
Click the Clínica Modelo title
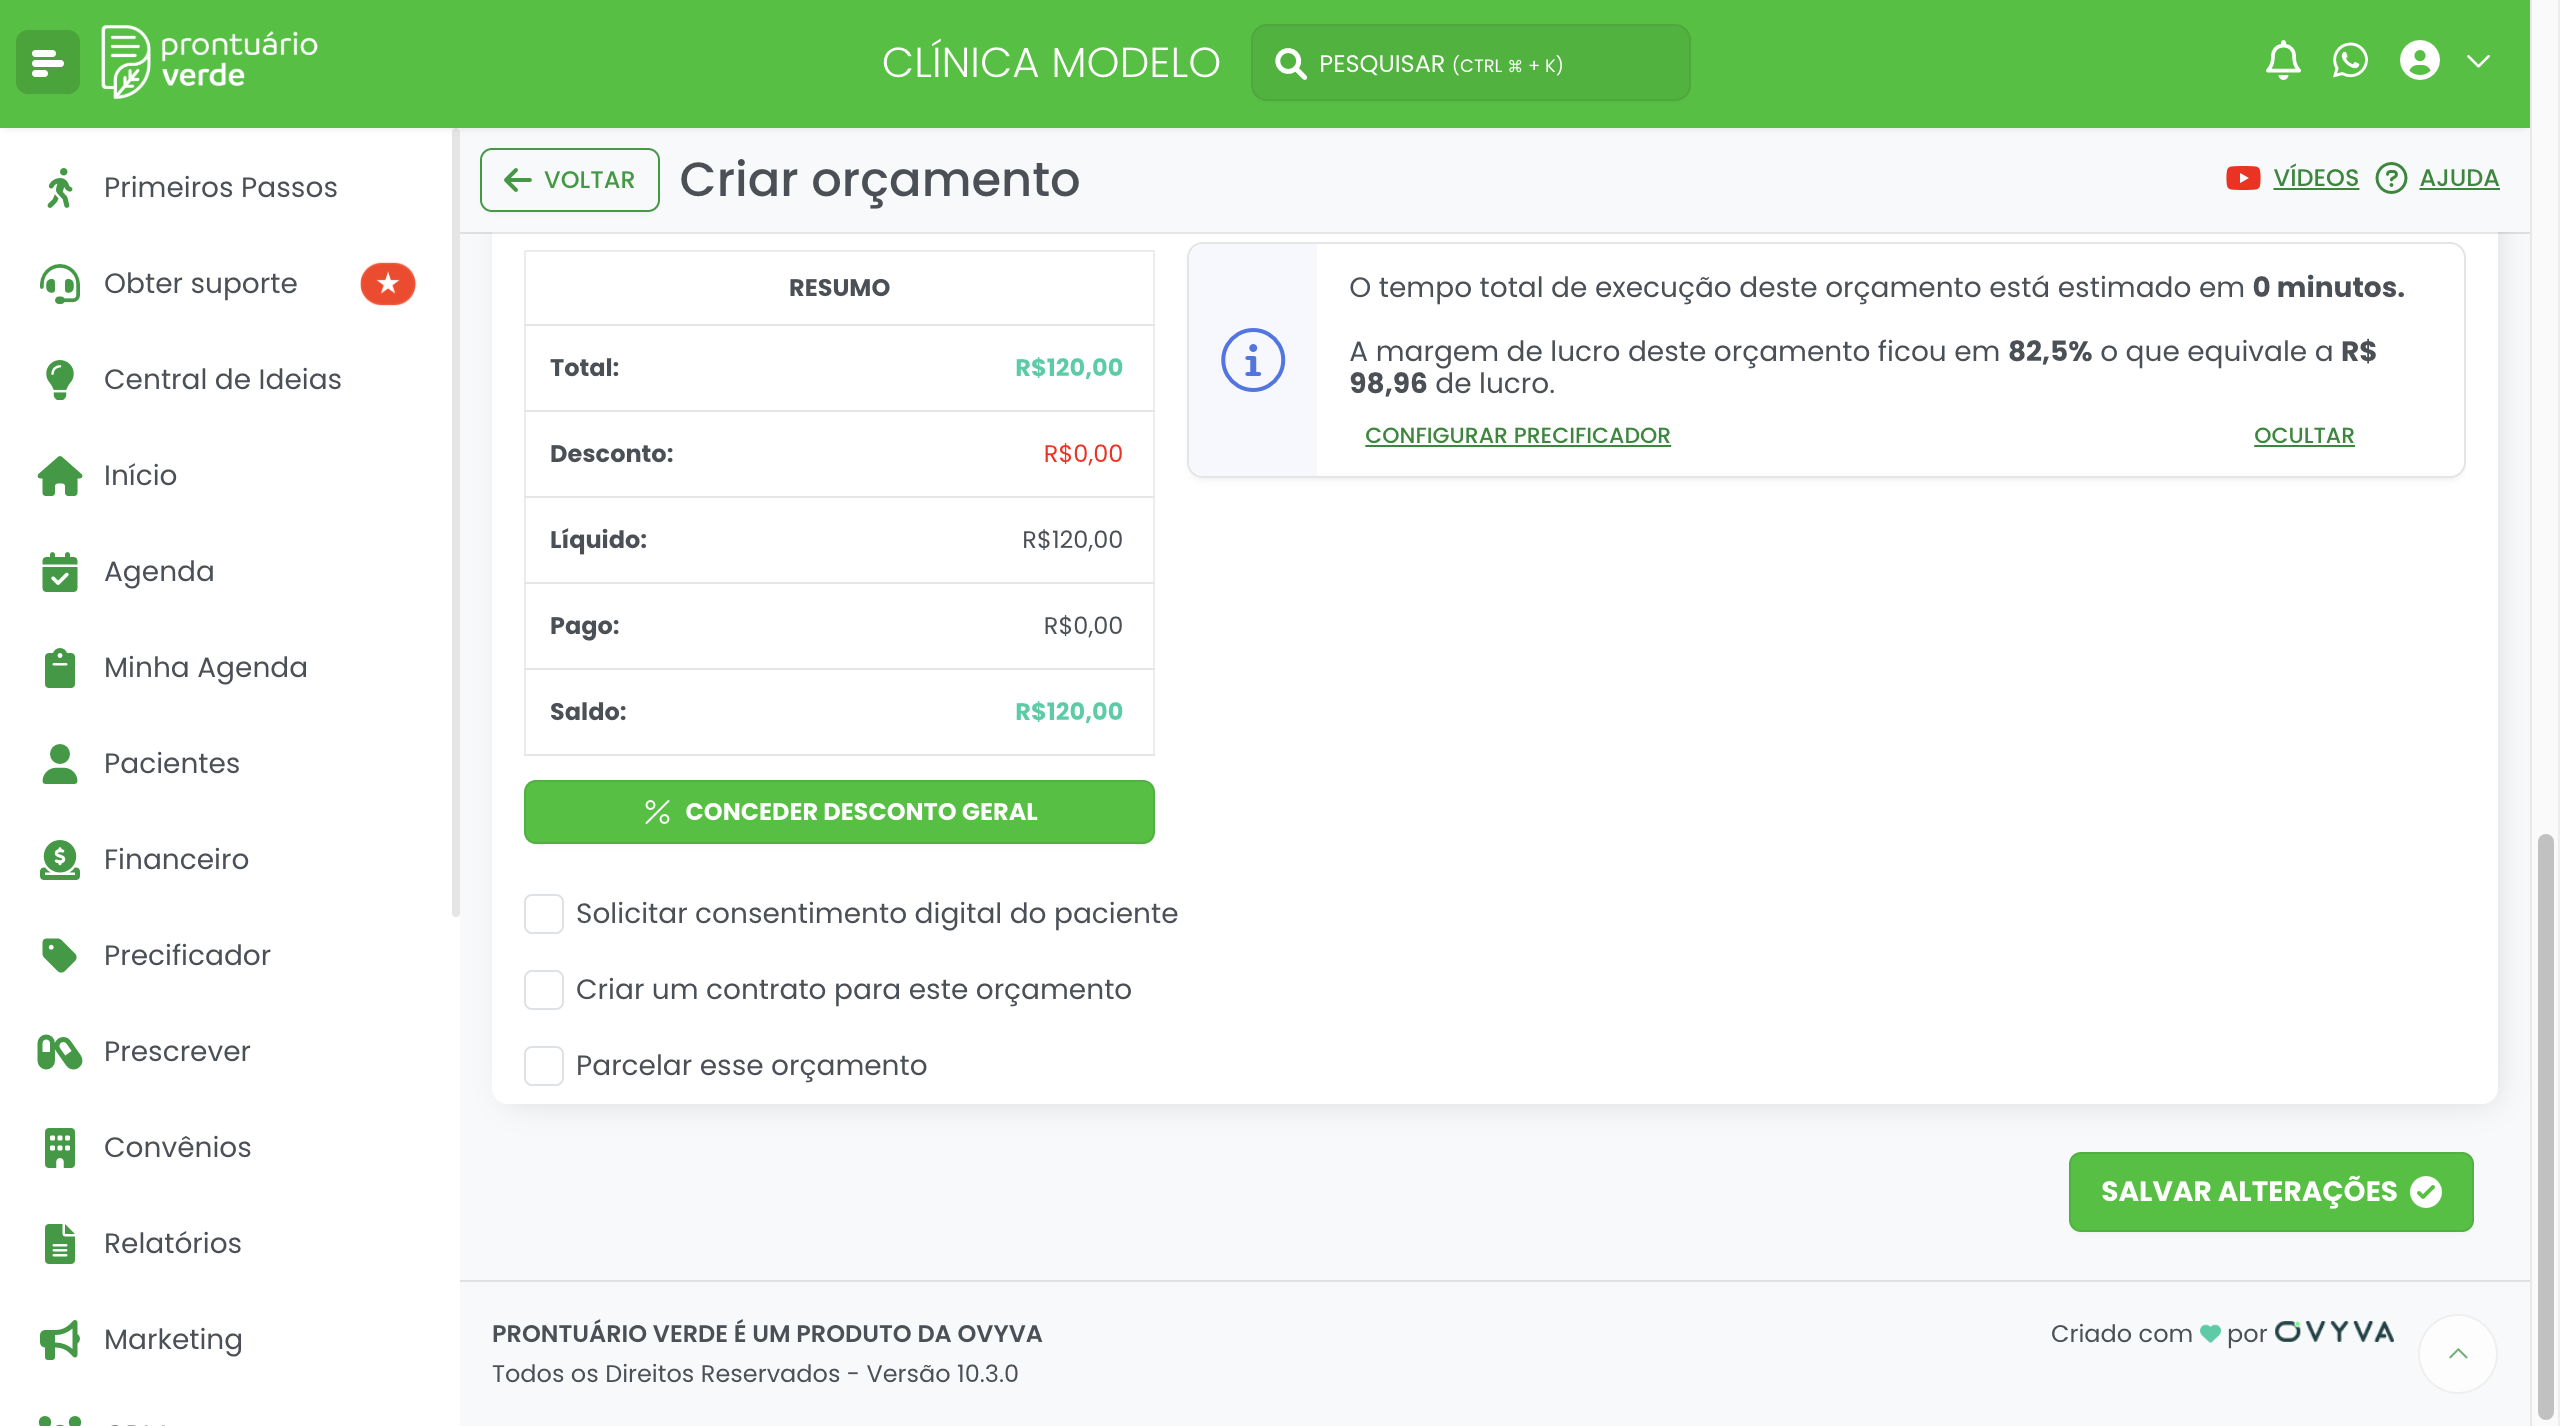[x=1051, y=63]
